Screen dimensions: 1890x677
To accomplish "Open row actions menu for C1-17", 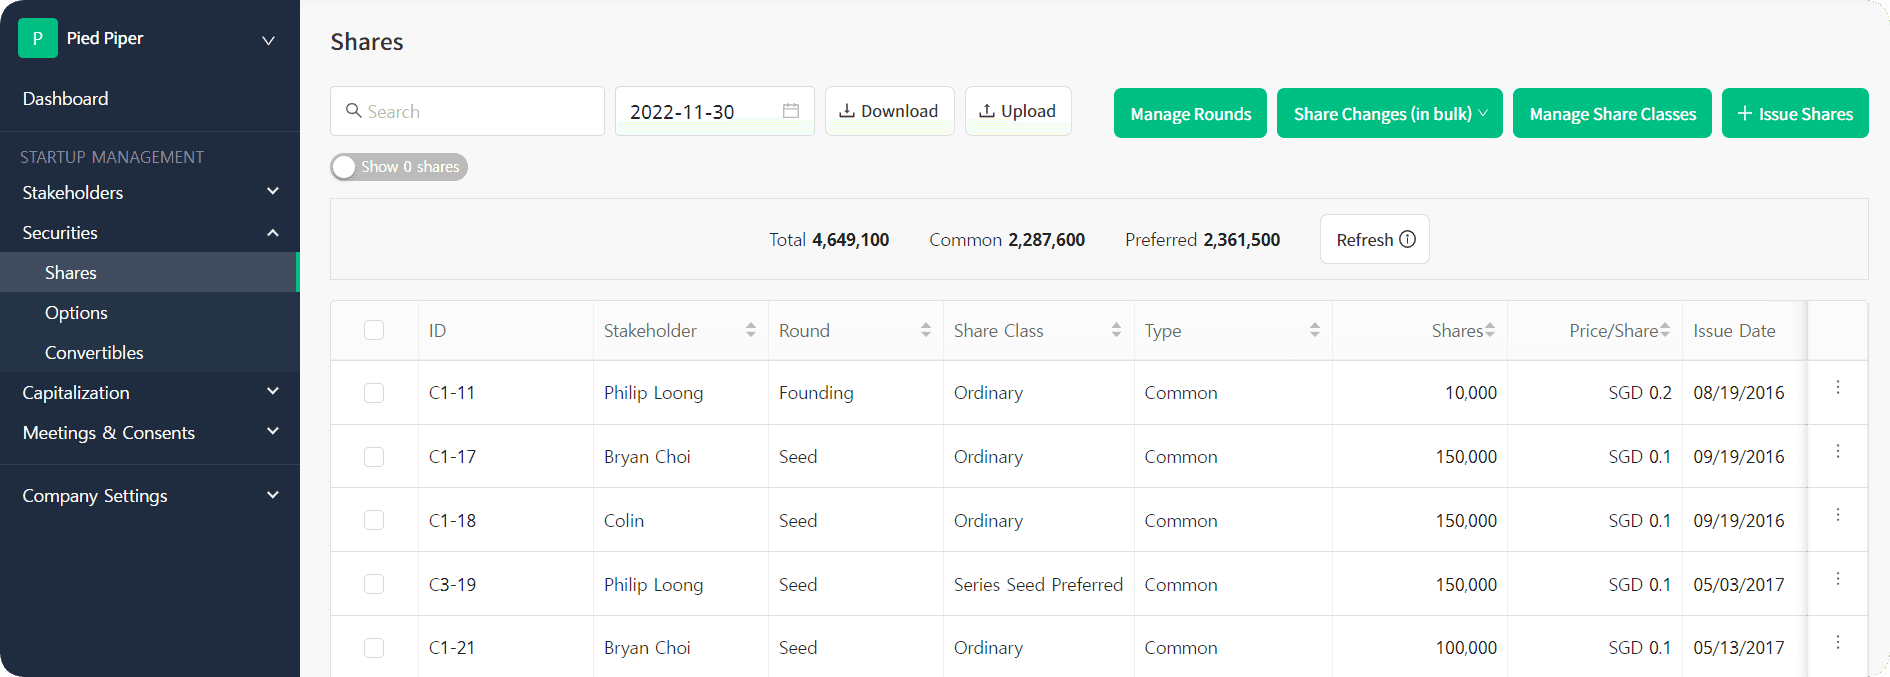I will [1838, 451].
